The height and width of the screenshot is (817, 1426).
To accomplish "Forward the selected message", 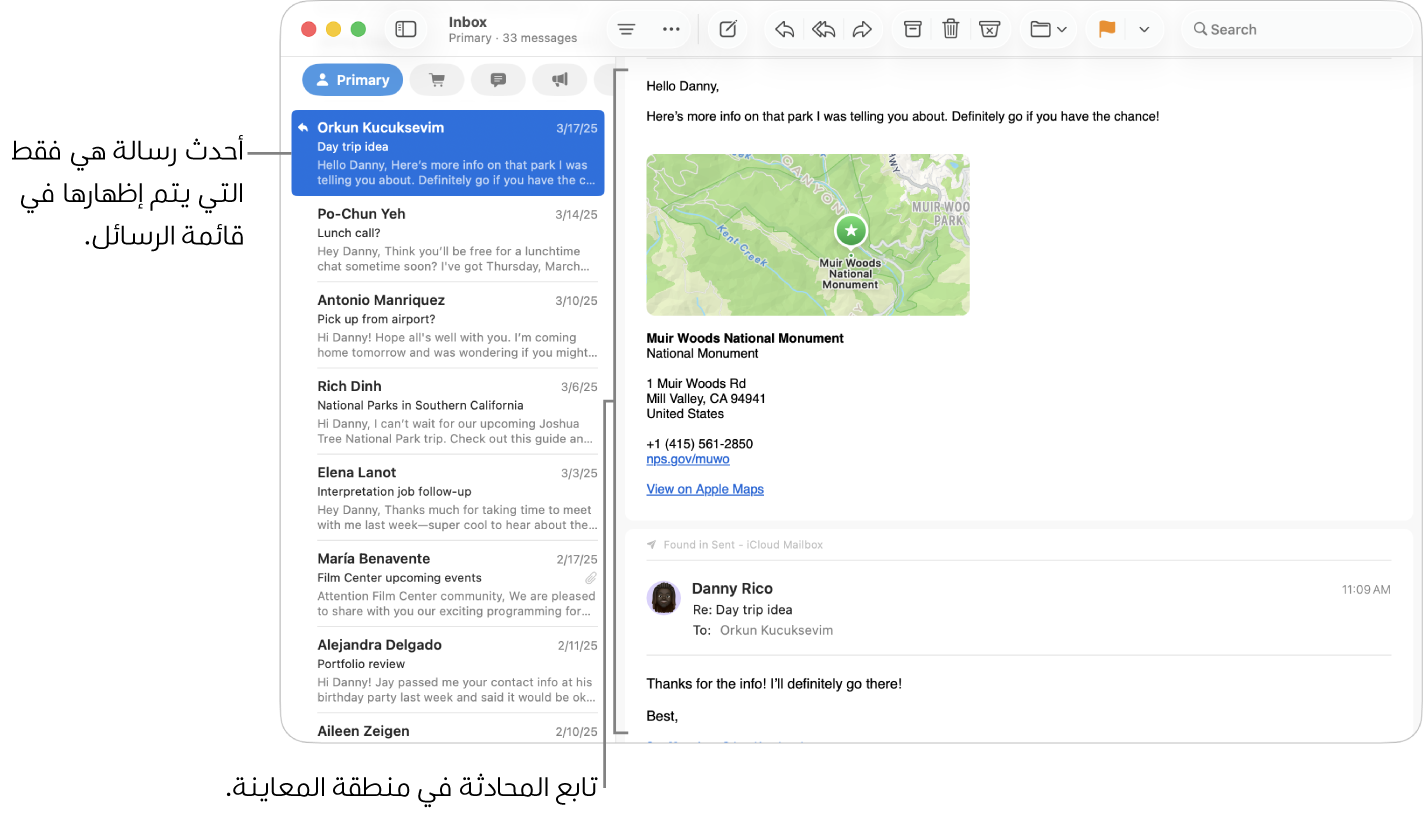I will pyautogui.click(x=862, y=30).
